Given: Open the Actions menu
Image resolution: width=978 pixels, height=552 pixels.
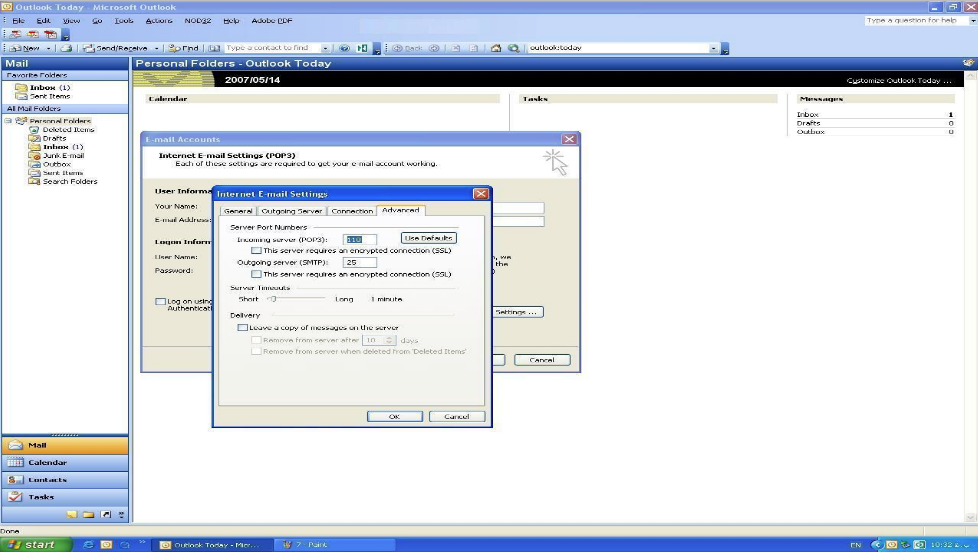Looking at the screenshot, I should 159,21.
